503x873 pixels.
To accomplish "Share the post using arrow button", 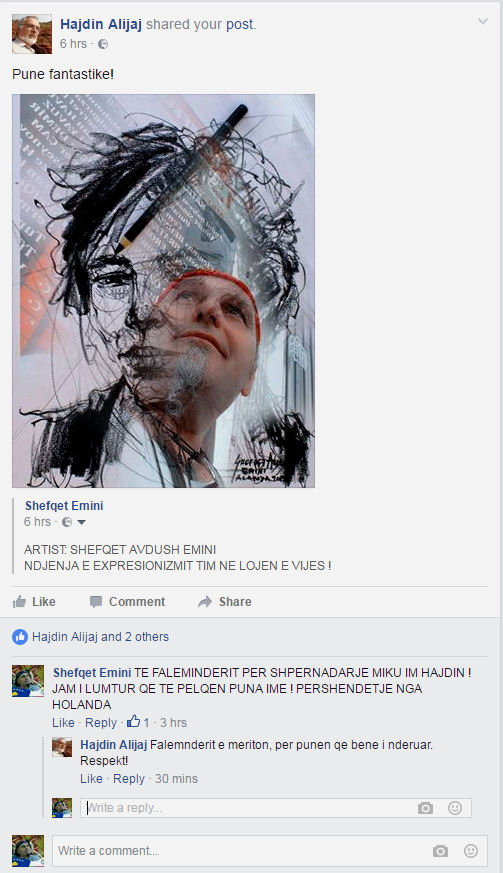I will point(224,601).
